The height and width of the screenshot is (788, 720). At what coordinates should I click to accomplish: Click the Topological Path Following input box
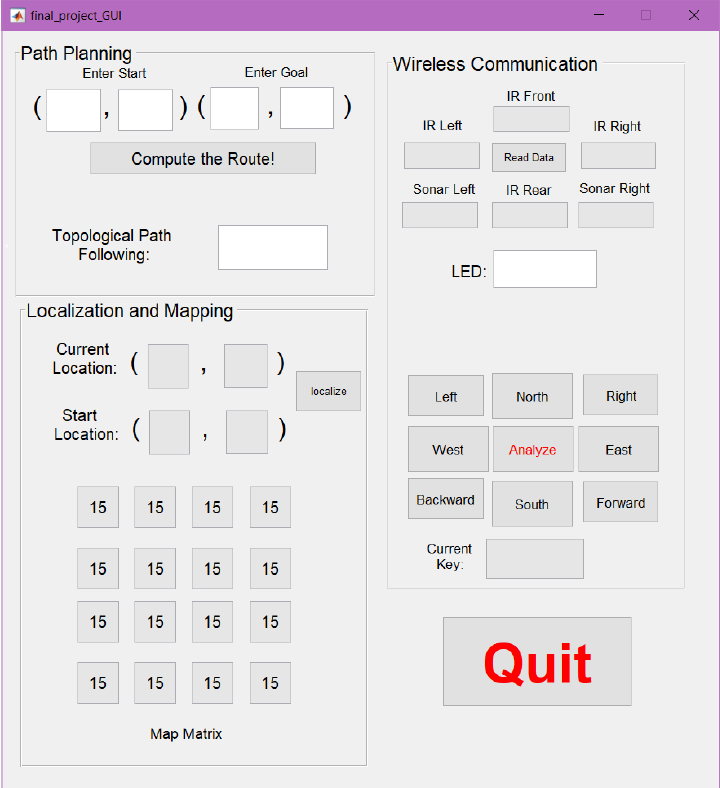[x=272, y=247]
